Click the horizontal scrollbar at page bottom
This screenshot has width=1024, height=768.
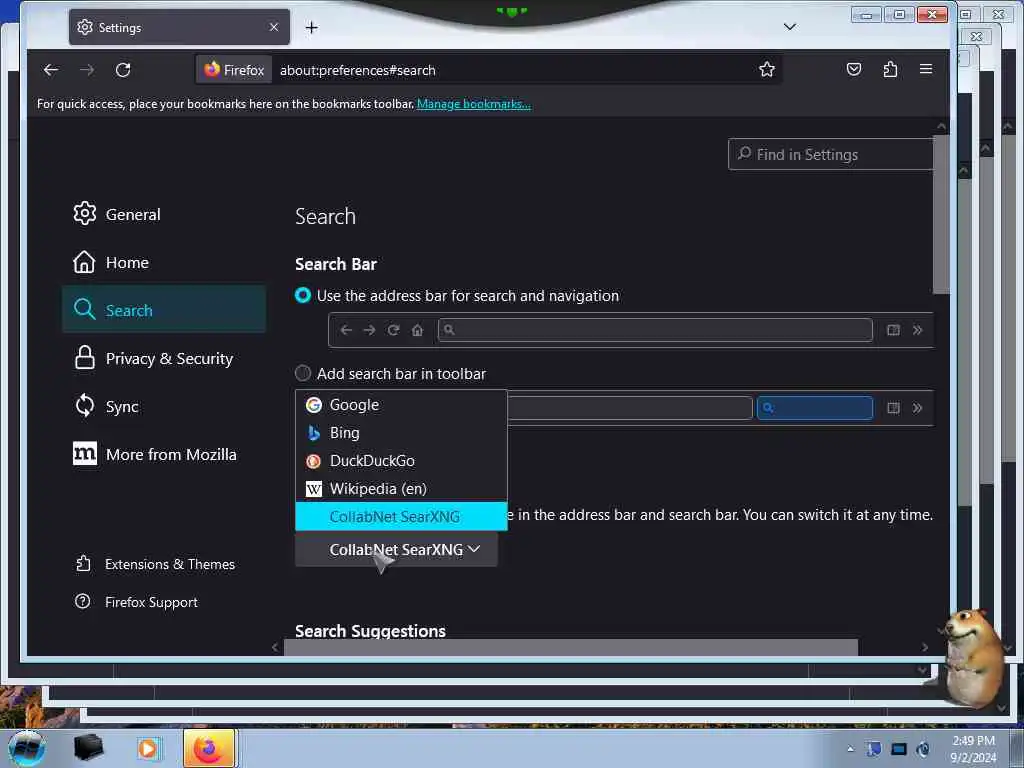pyautogui.click(x=570, y=647)
